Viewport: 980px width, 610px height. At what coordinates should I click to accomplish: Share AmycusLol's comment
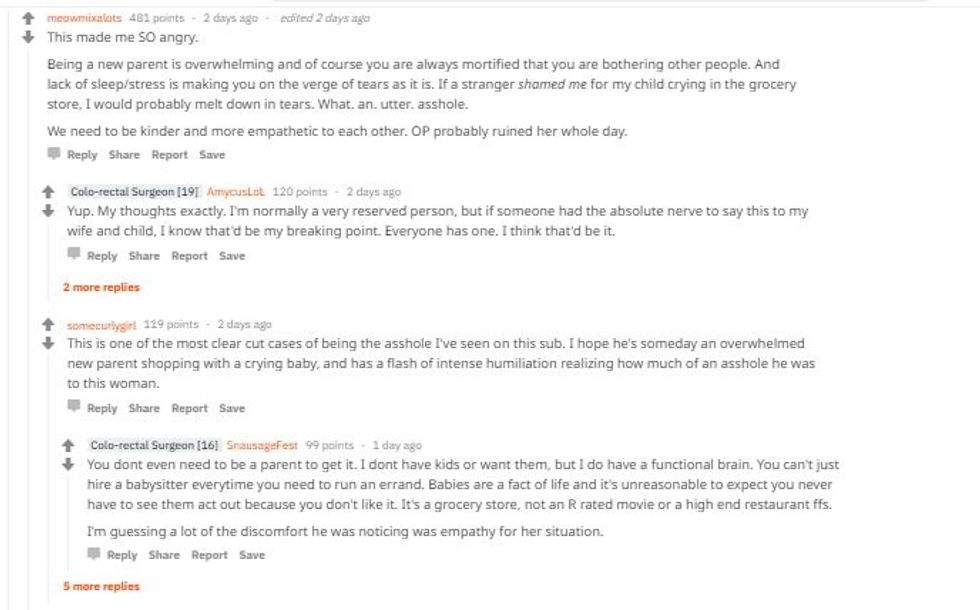point(144,256)
